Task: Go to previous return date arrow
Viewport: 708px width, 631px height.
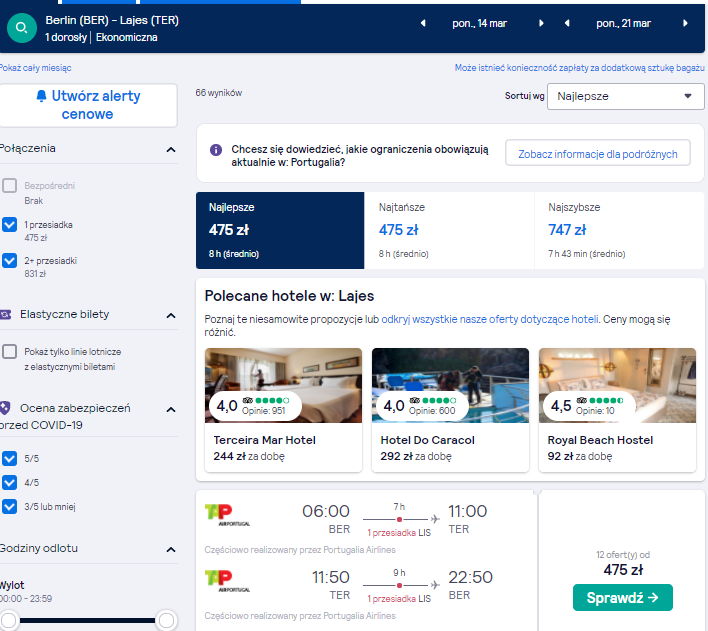Action: tap(567, 23)
